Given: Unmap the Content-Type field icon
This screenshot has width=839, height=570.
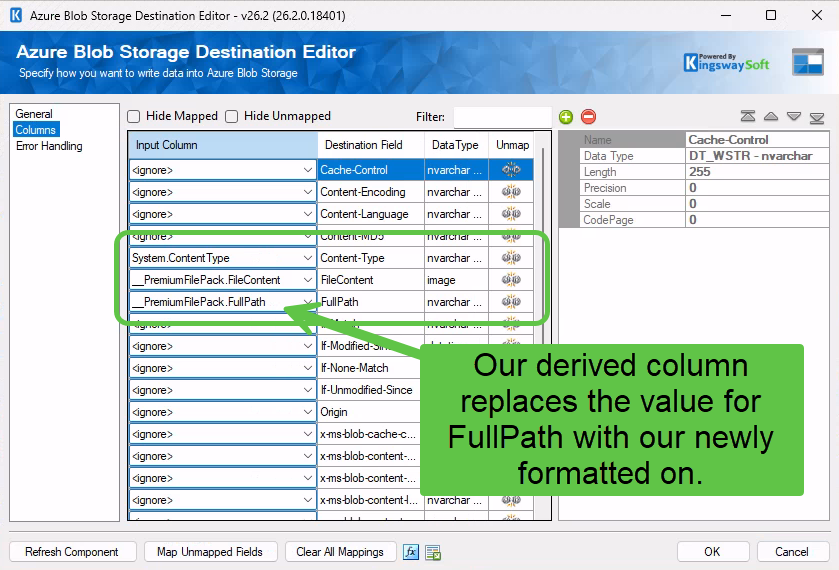Looking at the screenshot, I should click(511, 258).
